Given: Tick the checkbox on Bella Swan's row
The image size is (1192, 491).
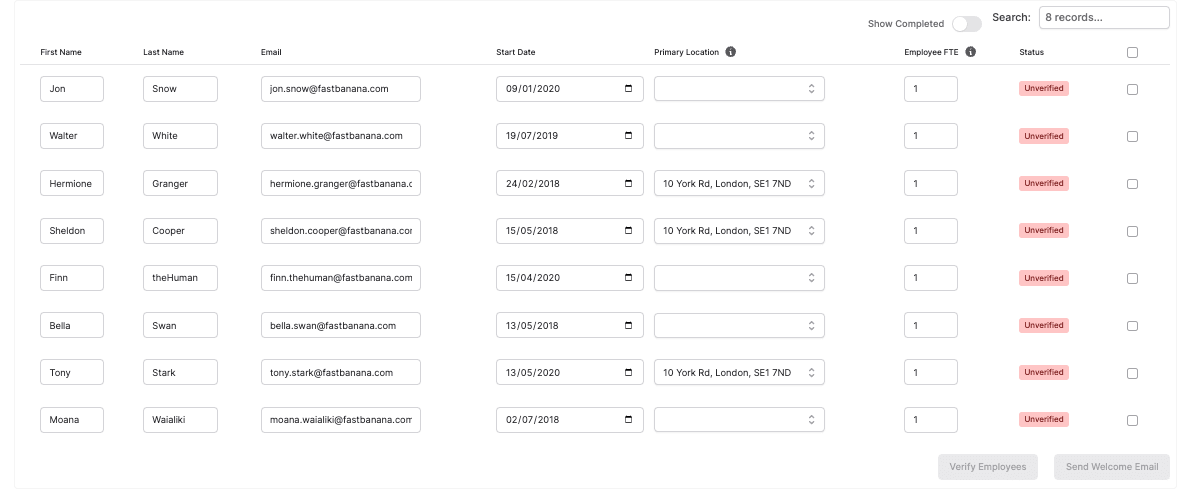Looking at the screenshot, I should tap(1132, 326).
